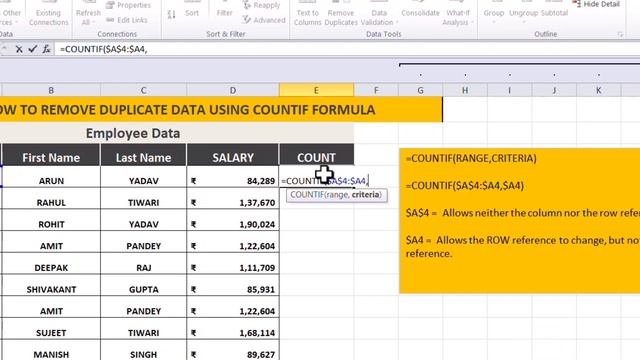The width and height of the screenshot is (640, 360).
Task: Click the COUNTIF function tooltip name
Action: pyautogui.click(x=307, y=195)
